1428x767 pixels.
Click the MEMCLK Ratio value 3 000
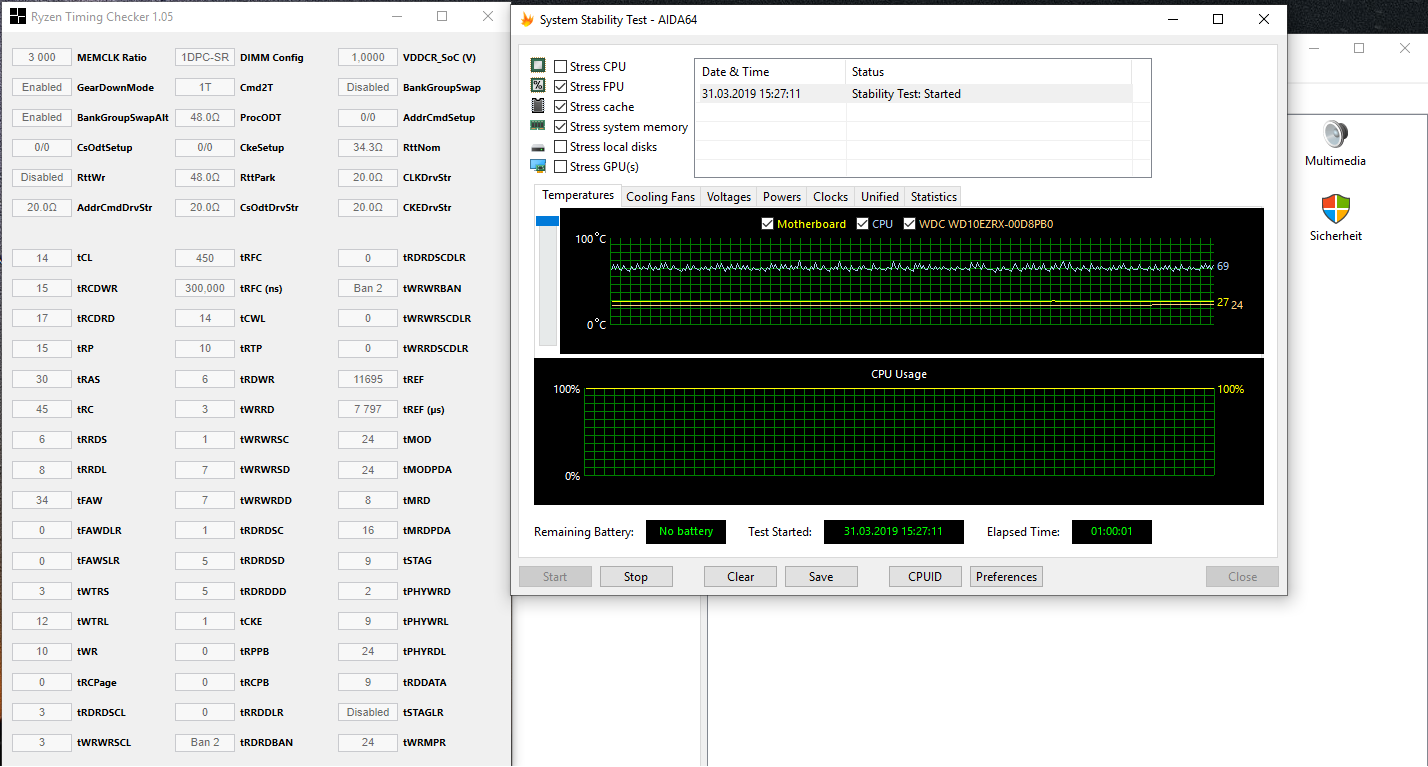[42, 58]
